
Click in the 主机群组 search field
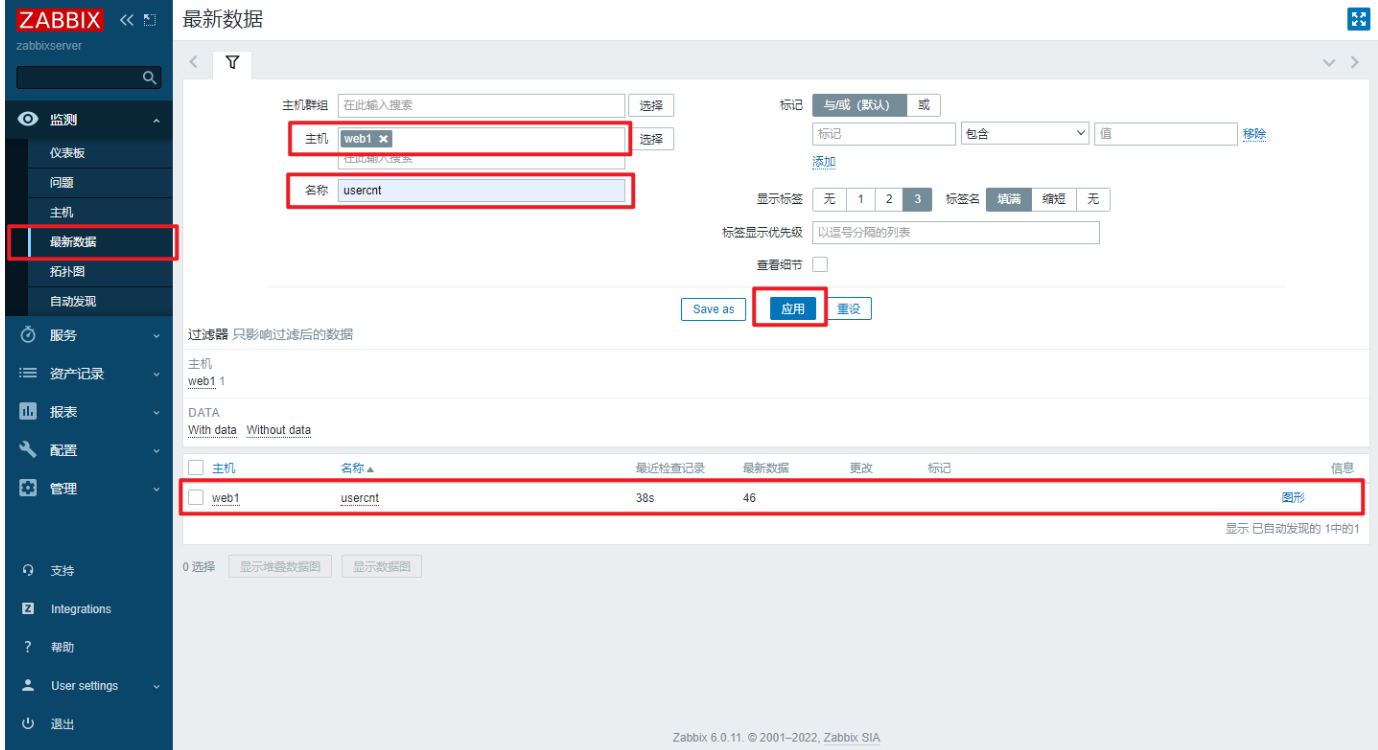click(x=481, y=105)
